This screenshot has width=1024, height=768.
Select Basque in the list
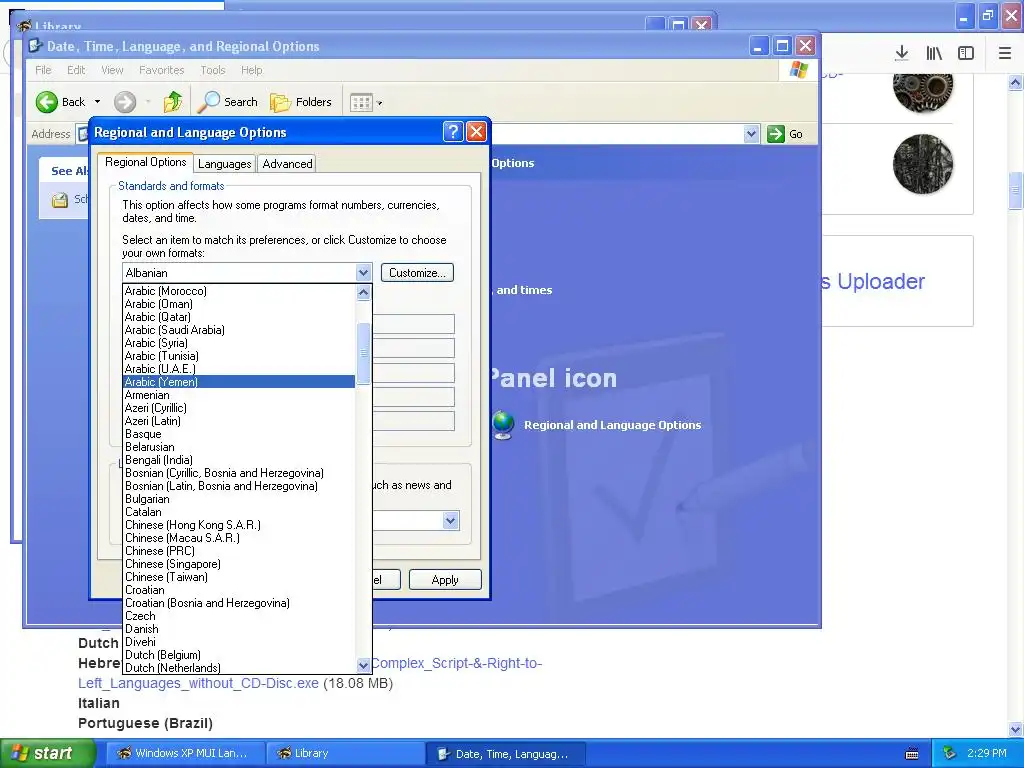point(239,434)
